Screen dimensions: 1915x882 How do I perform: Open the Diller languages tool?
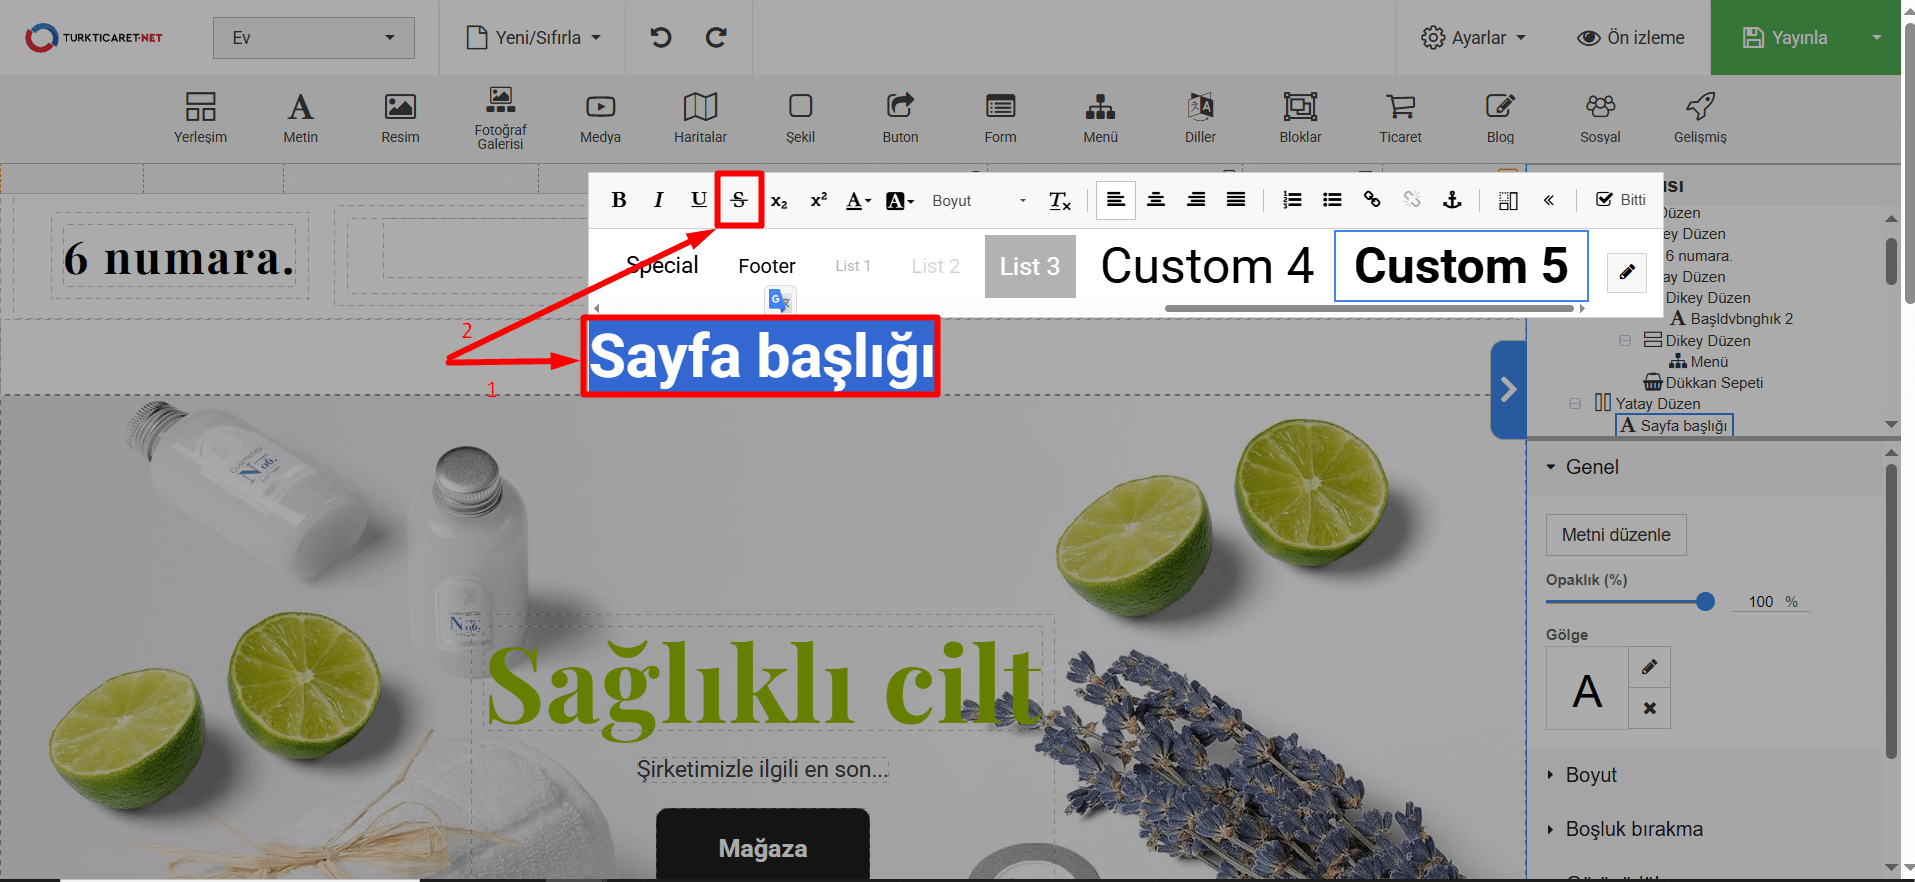click(x=1200, y=118)
